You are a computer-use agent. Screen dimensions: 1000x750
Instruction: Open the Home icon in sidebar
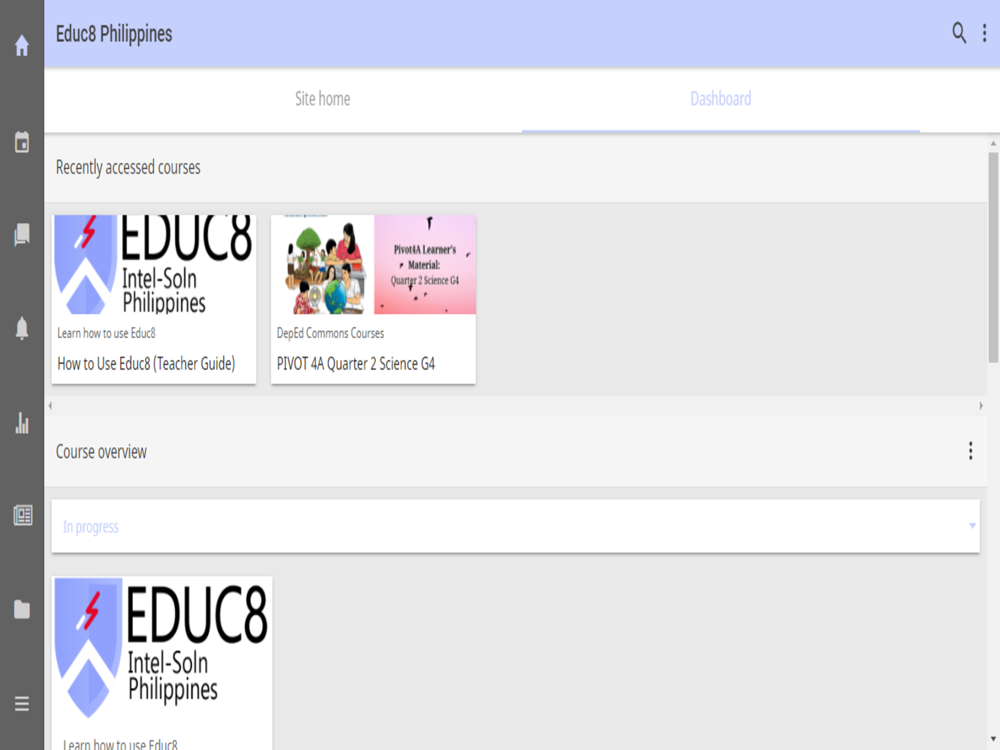click(22, 45)
